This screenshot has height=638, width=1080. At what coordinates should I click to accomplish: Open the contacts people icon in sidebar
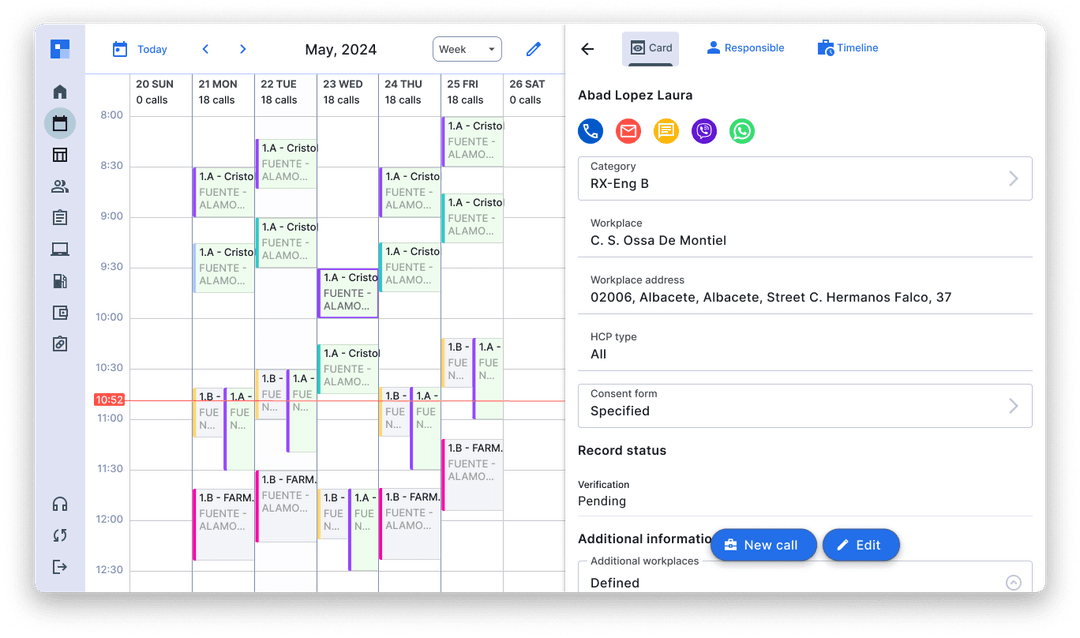pos(60,186)
